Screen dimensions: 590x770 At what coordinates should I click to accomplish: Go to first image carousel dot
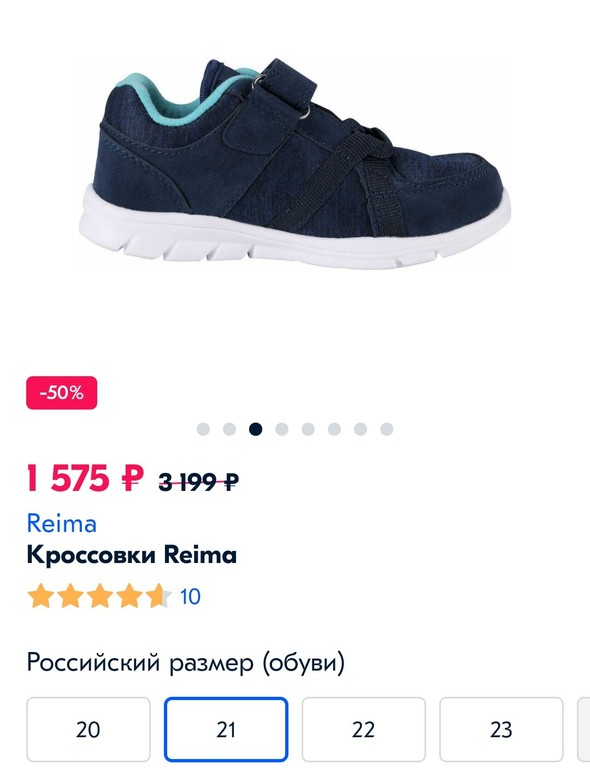[203, 429]
